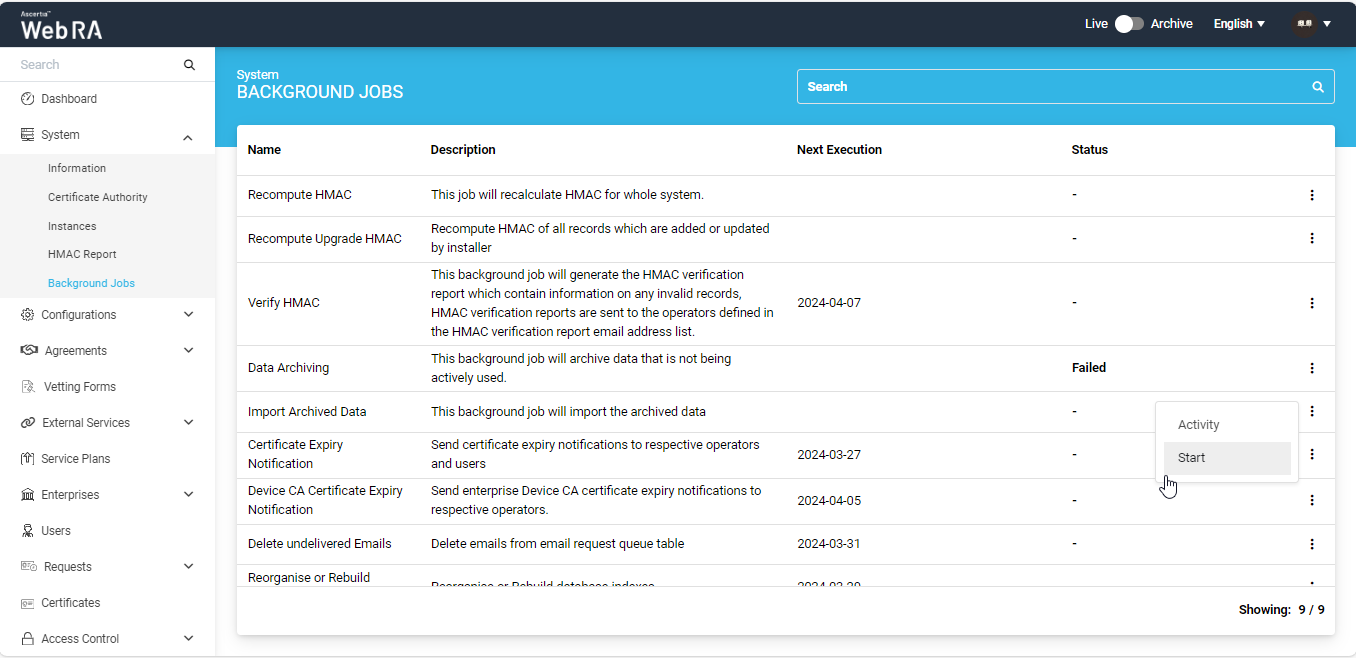
Task: Click the Dashboard gauge icon
Action: tap(28, 99)
